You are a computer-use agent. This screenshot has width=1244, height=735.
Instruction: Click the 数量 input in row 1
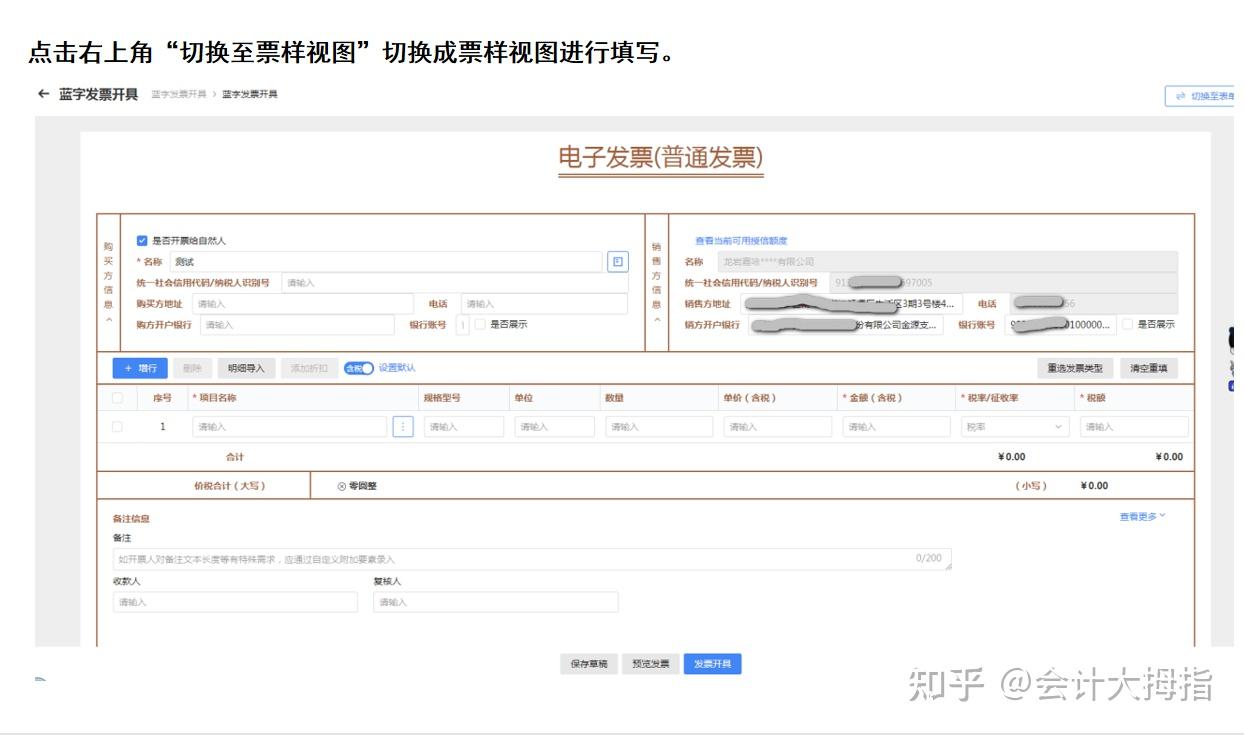tap(659, 427)
